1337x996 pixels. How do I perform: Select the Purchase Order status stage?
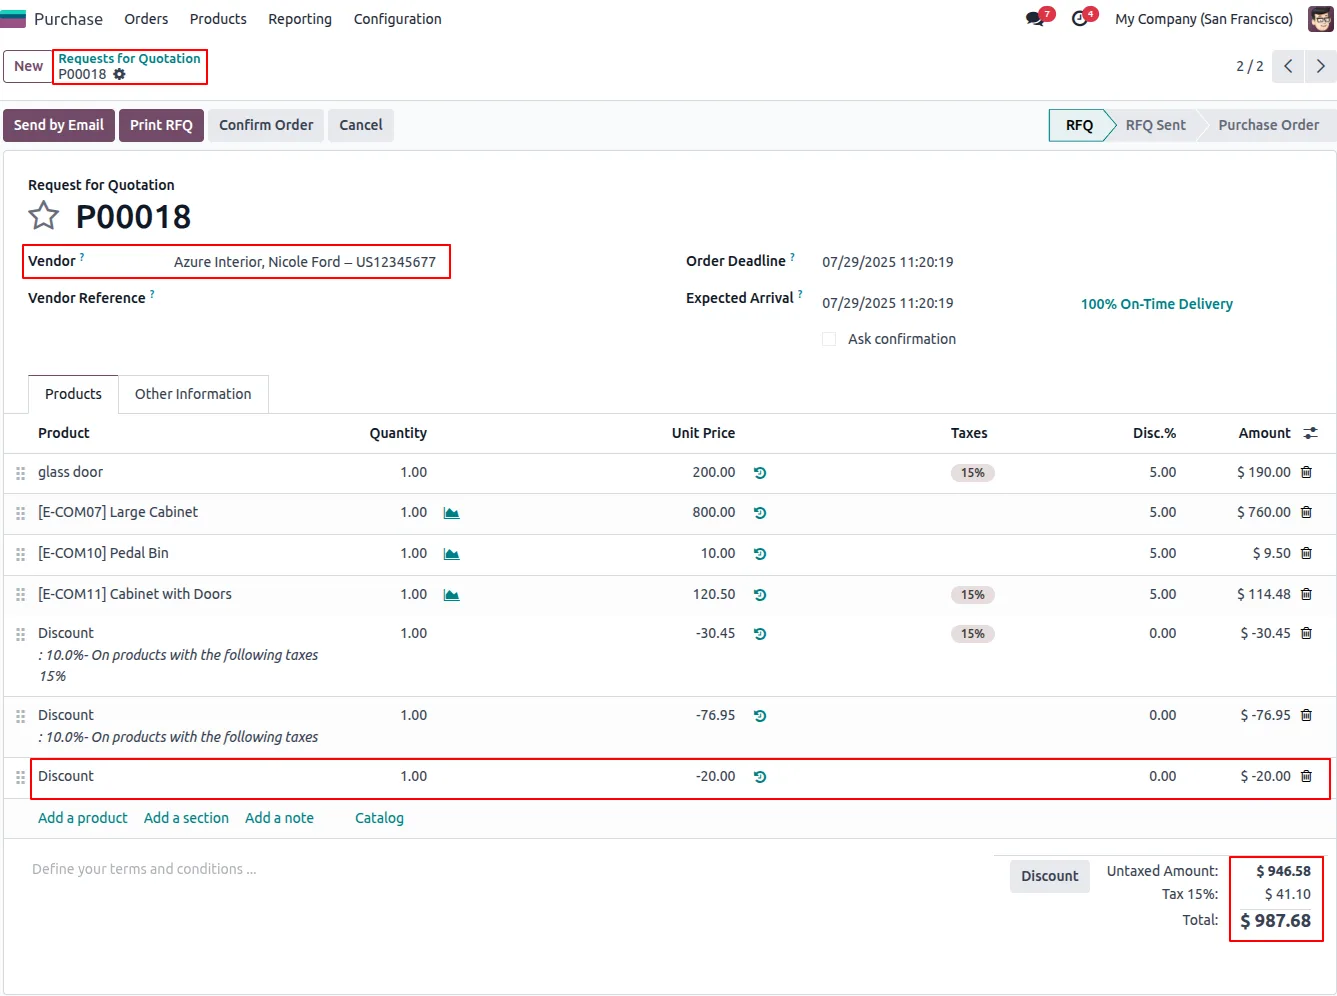pyautogui.click(x=1268, y=125)
